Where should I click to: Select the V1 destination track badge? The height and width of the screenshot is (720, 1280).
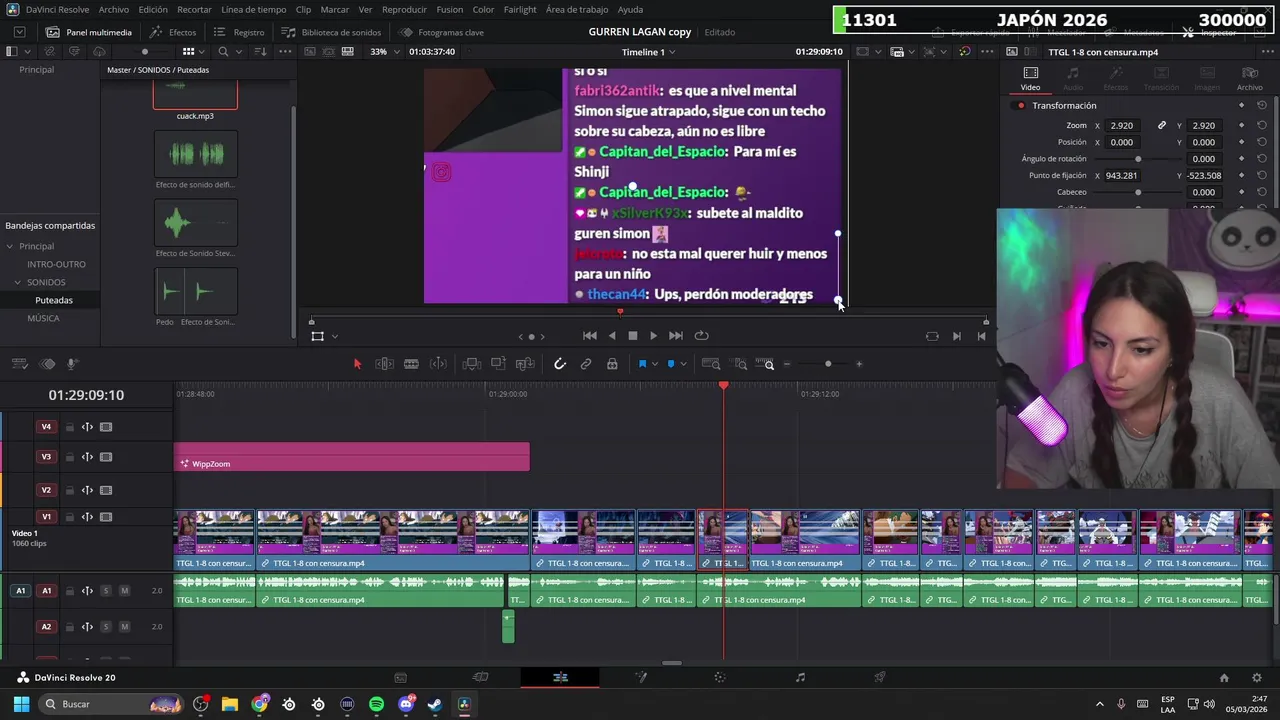click(46, 517)
